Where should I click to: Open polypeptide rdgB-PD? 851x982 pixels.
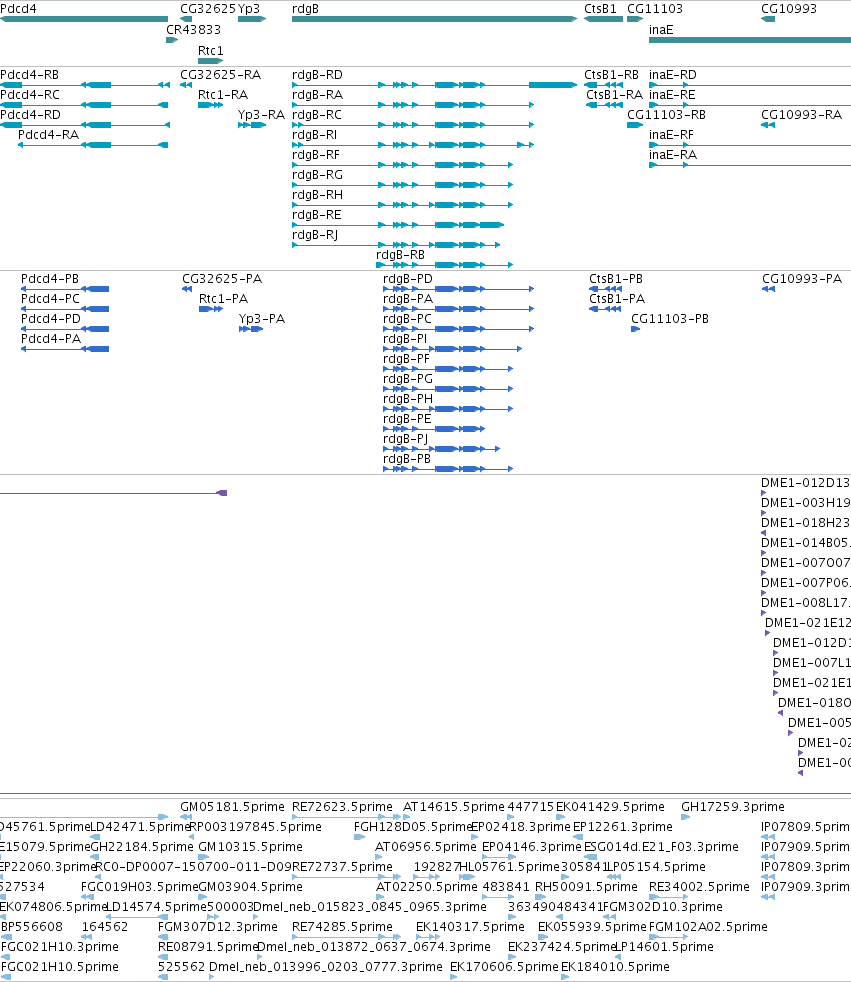pos(408,279)
